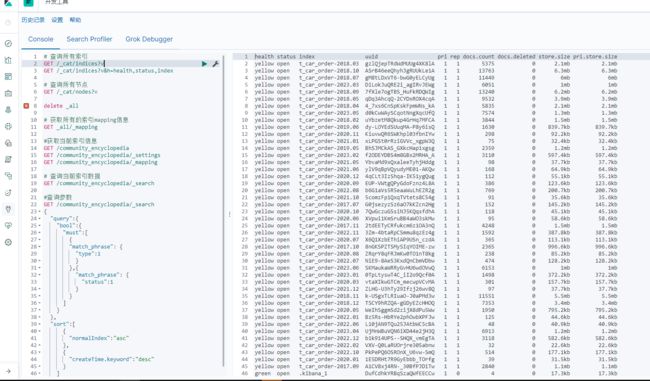The image size is (650, 381).
Task: Expand the sidebar with the bottom arrow
Action: 8,371
